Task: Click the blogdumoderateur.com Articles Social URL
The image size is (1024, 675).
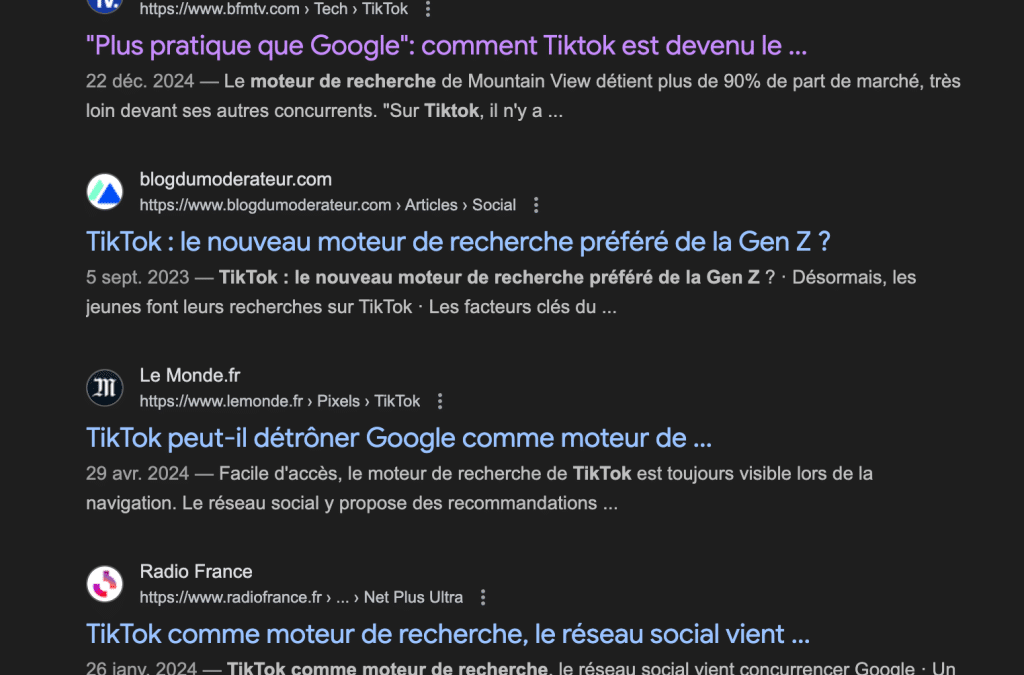Action: (x=327, y=205)
